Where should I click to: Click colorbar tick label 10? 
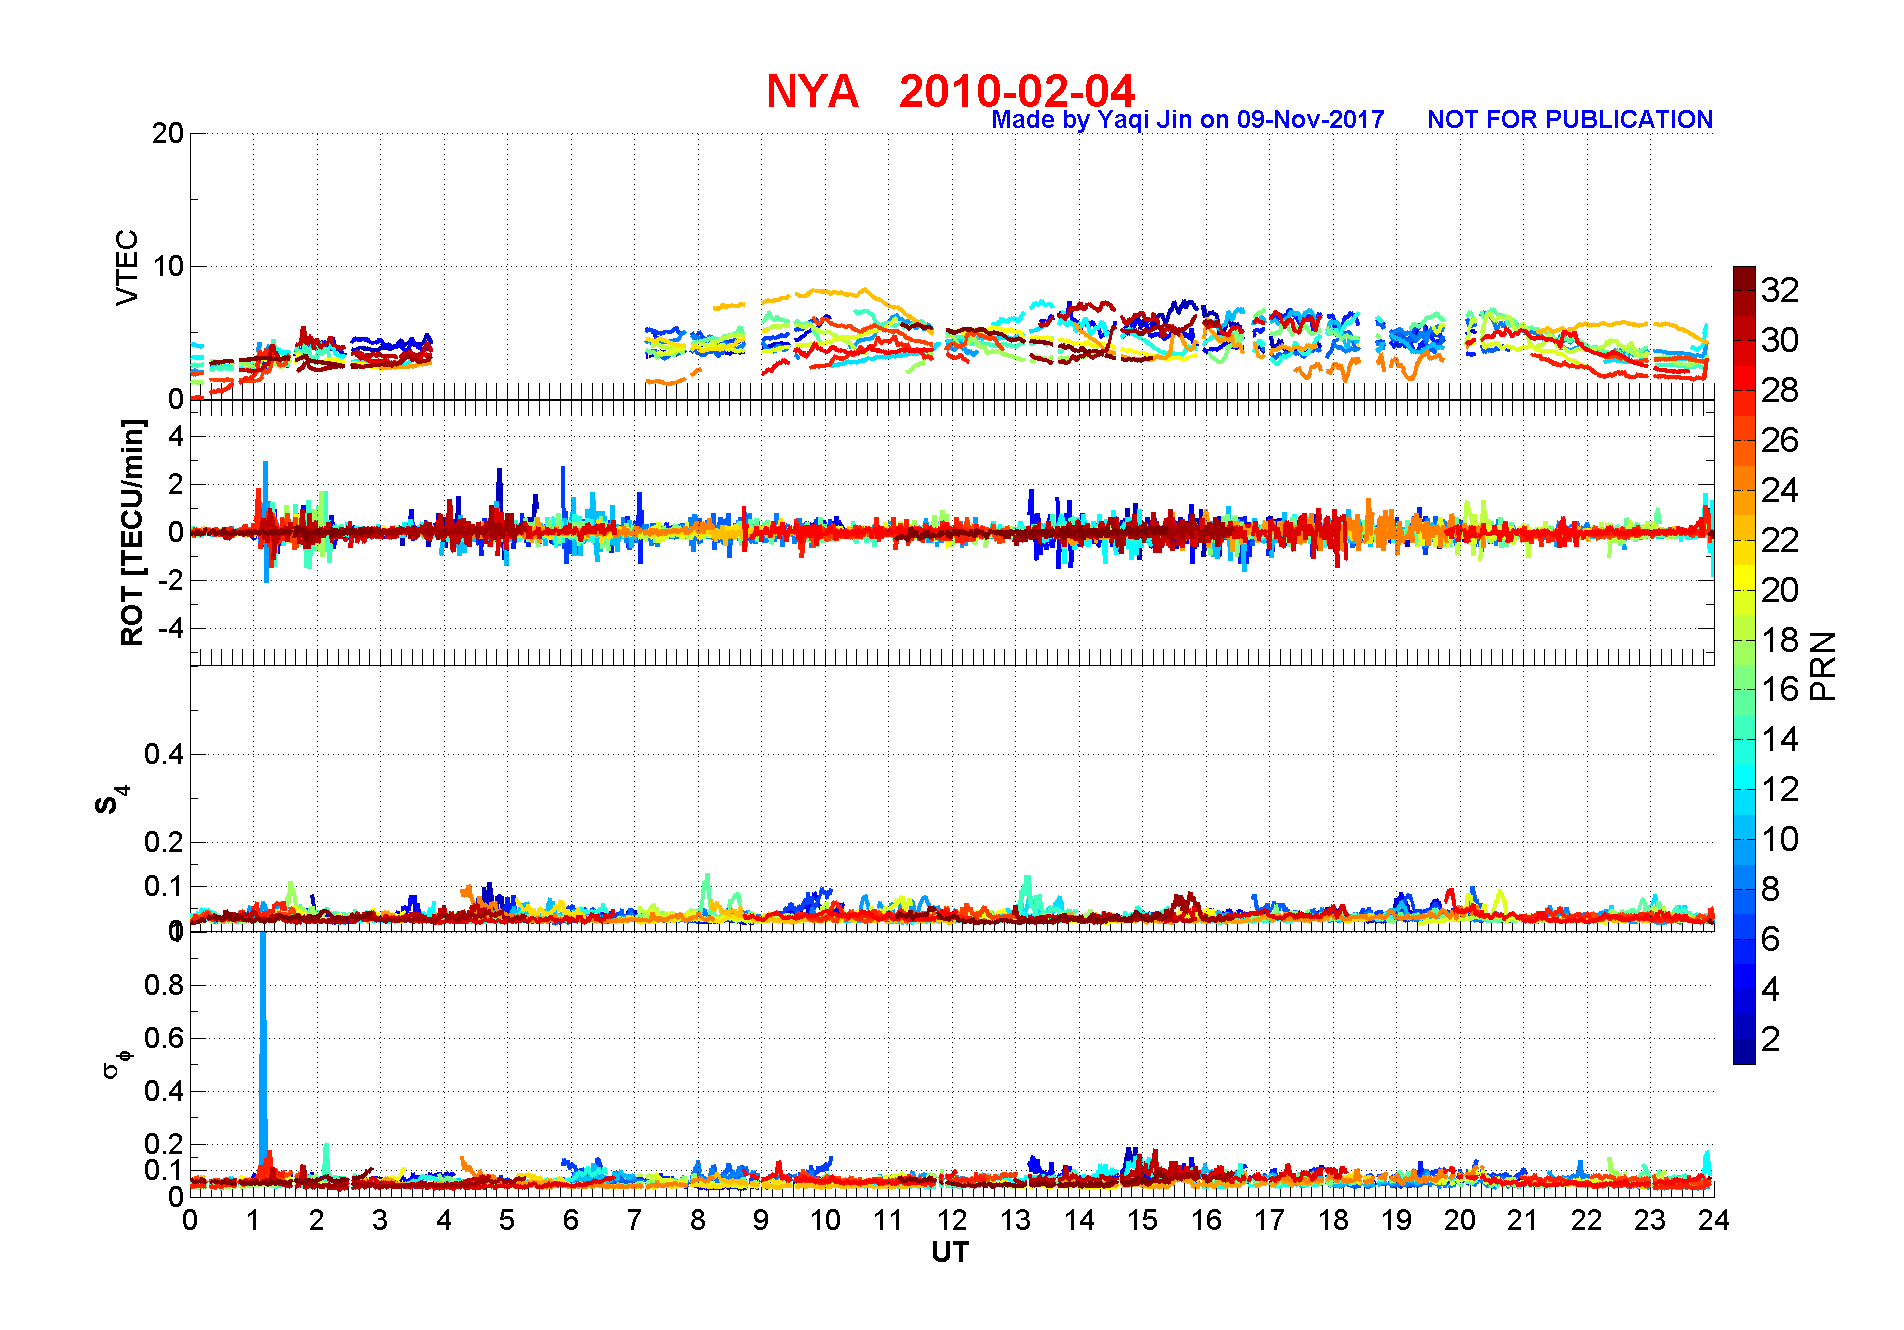click(1780, 839)
